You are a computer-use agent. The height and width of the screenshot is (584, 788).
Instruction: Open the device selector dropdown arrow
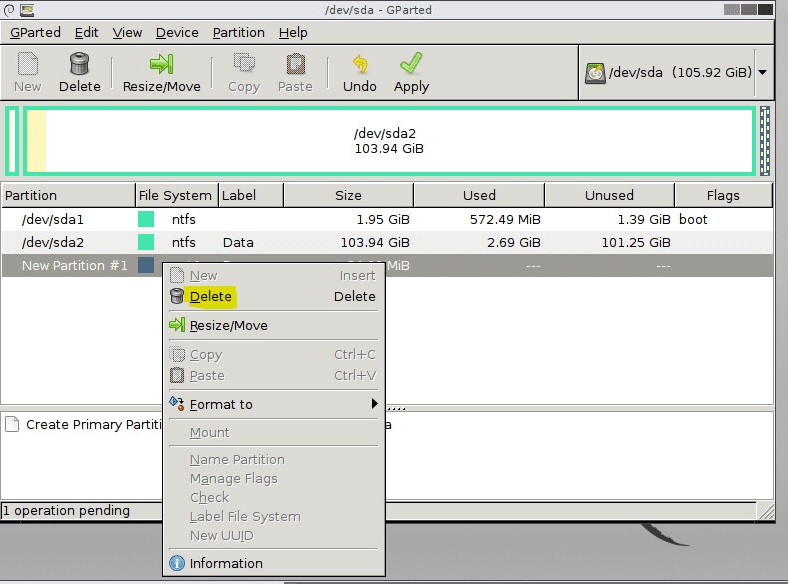click(762, 72)
